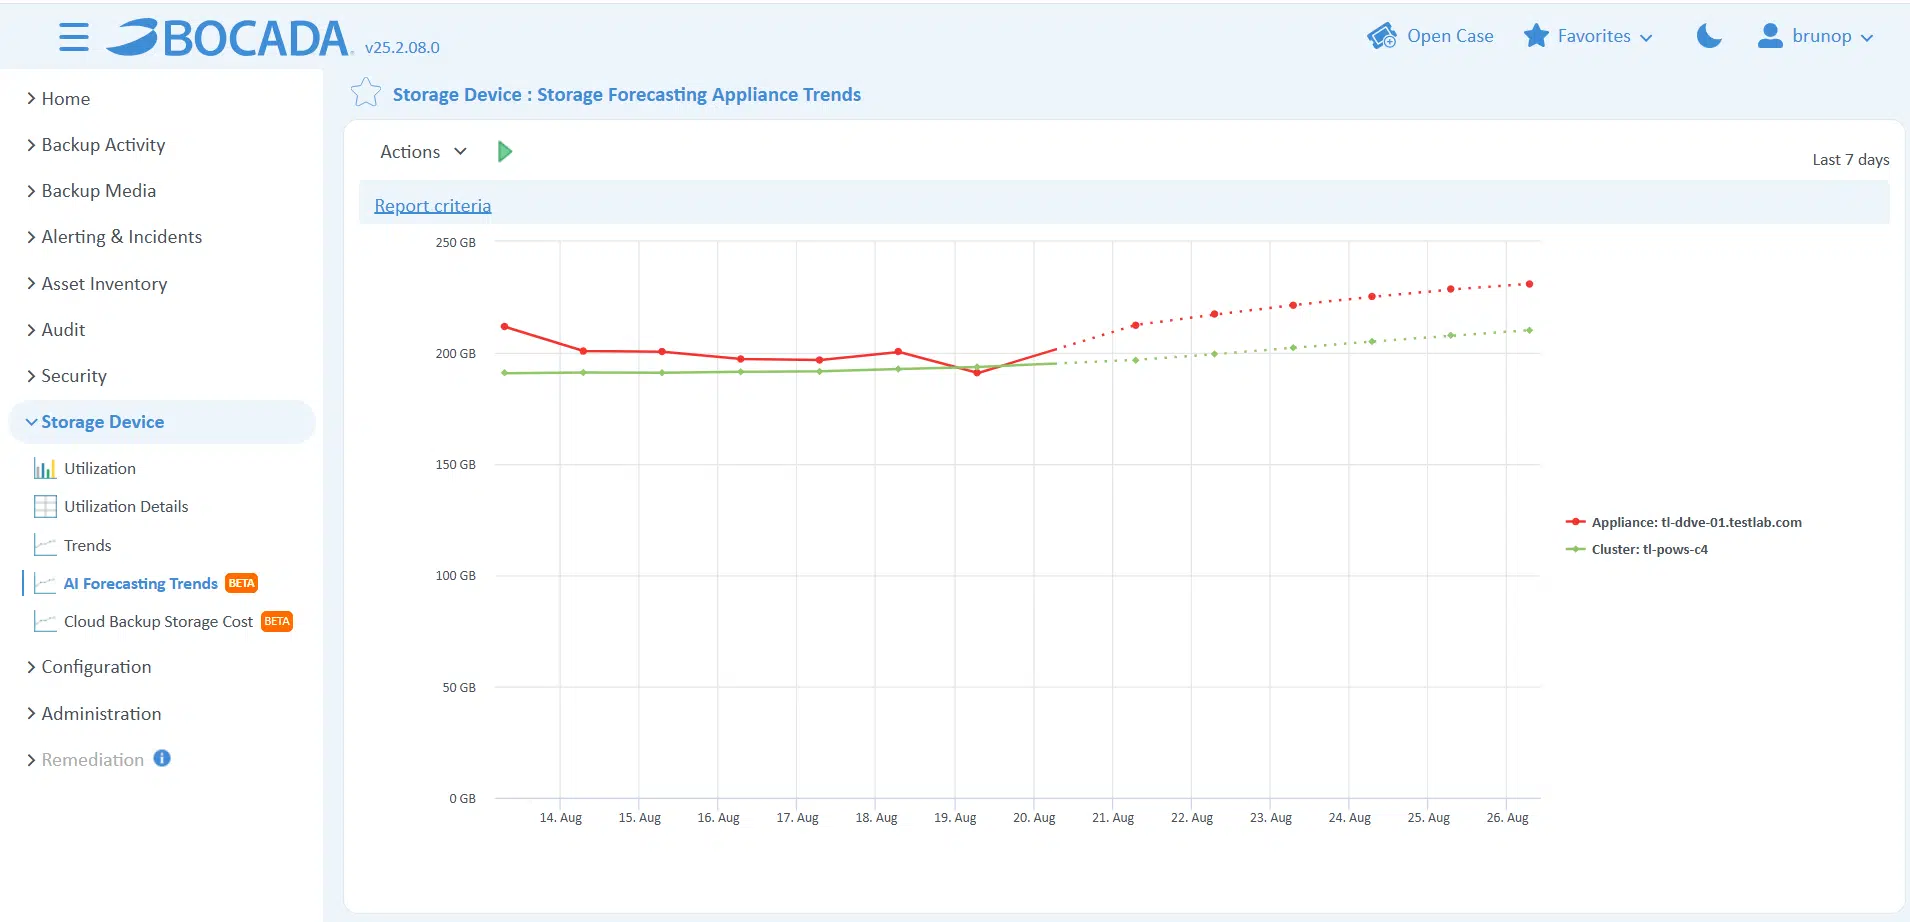Expand the Administration section
This screenshot has height=922, width=1910.
tap(93, 714)
